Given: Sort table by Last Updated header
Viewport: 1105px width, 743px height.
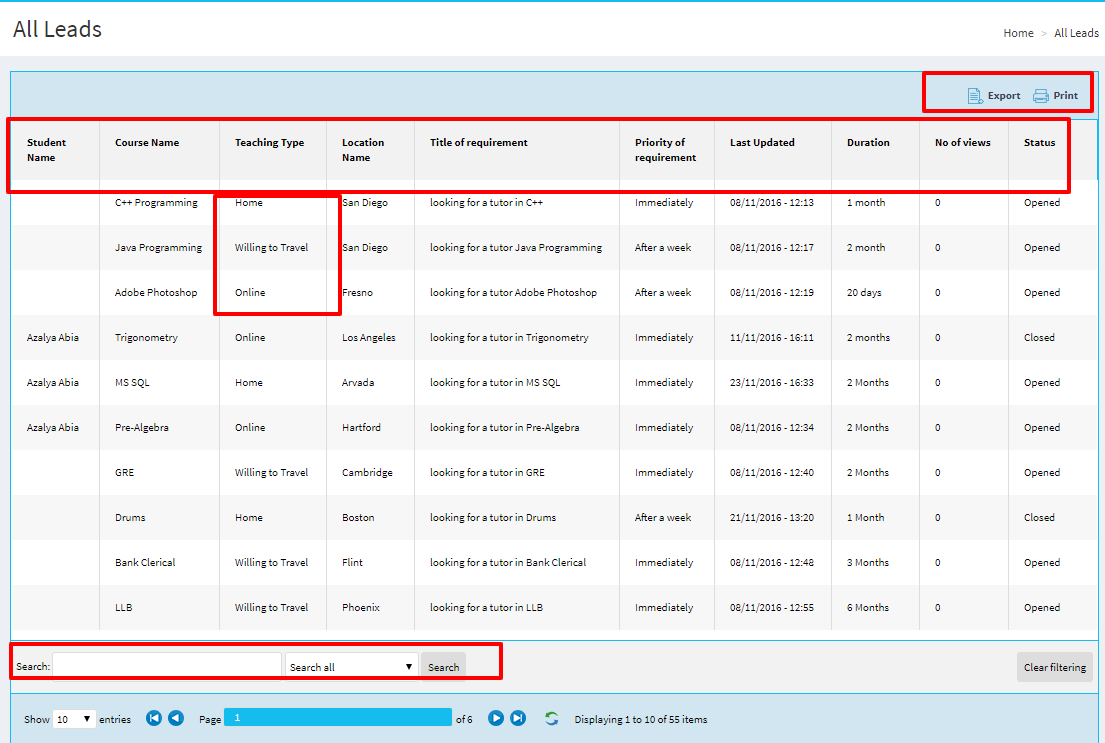Looking at the screenshot, I should 762,143.
